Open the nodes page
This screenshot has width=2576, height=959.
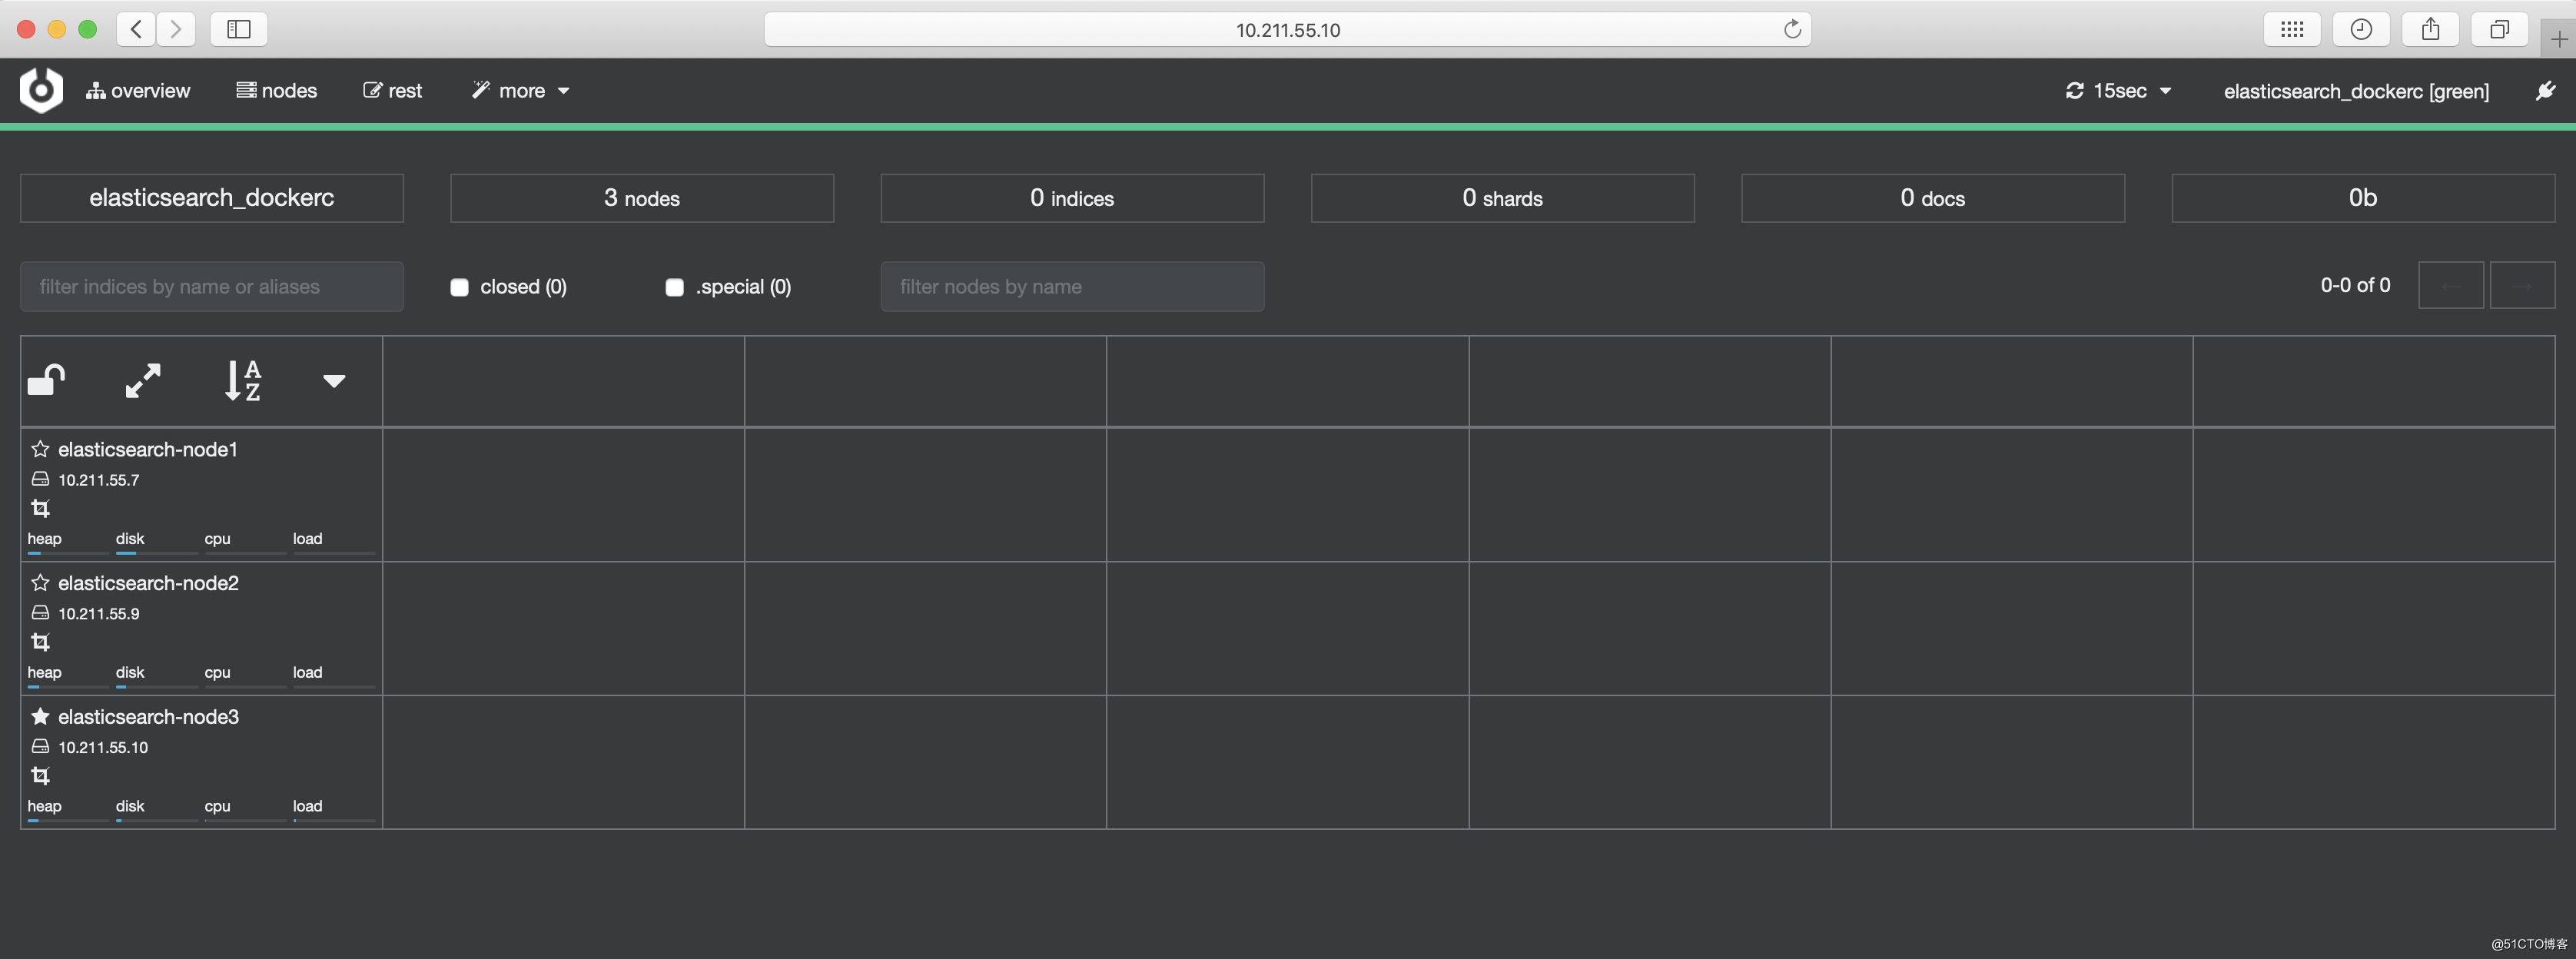click(277, 90)
